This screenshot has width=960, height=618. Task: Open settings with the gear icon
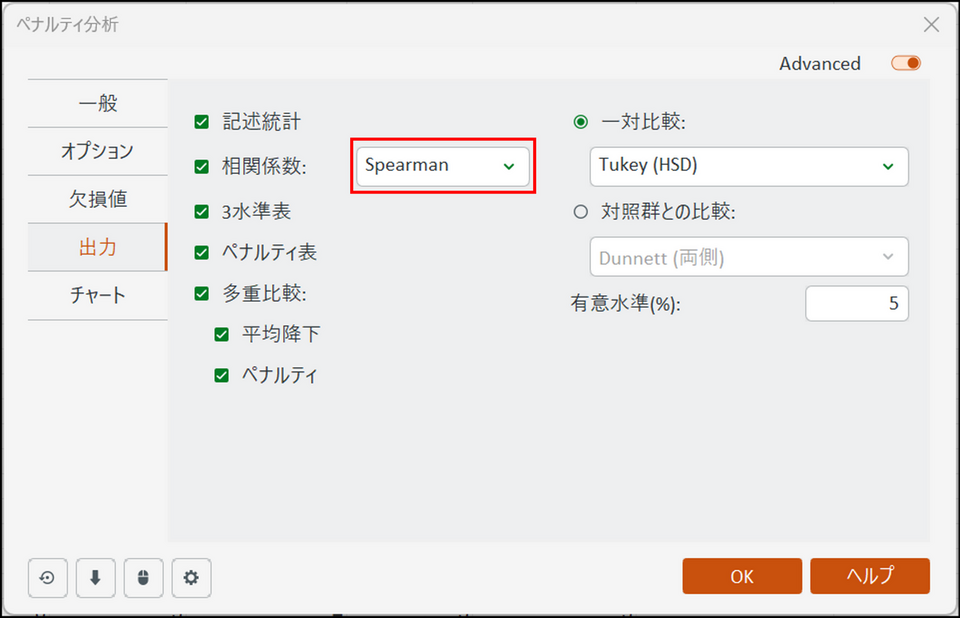(x=192, y=577)
